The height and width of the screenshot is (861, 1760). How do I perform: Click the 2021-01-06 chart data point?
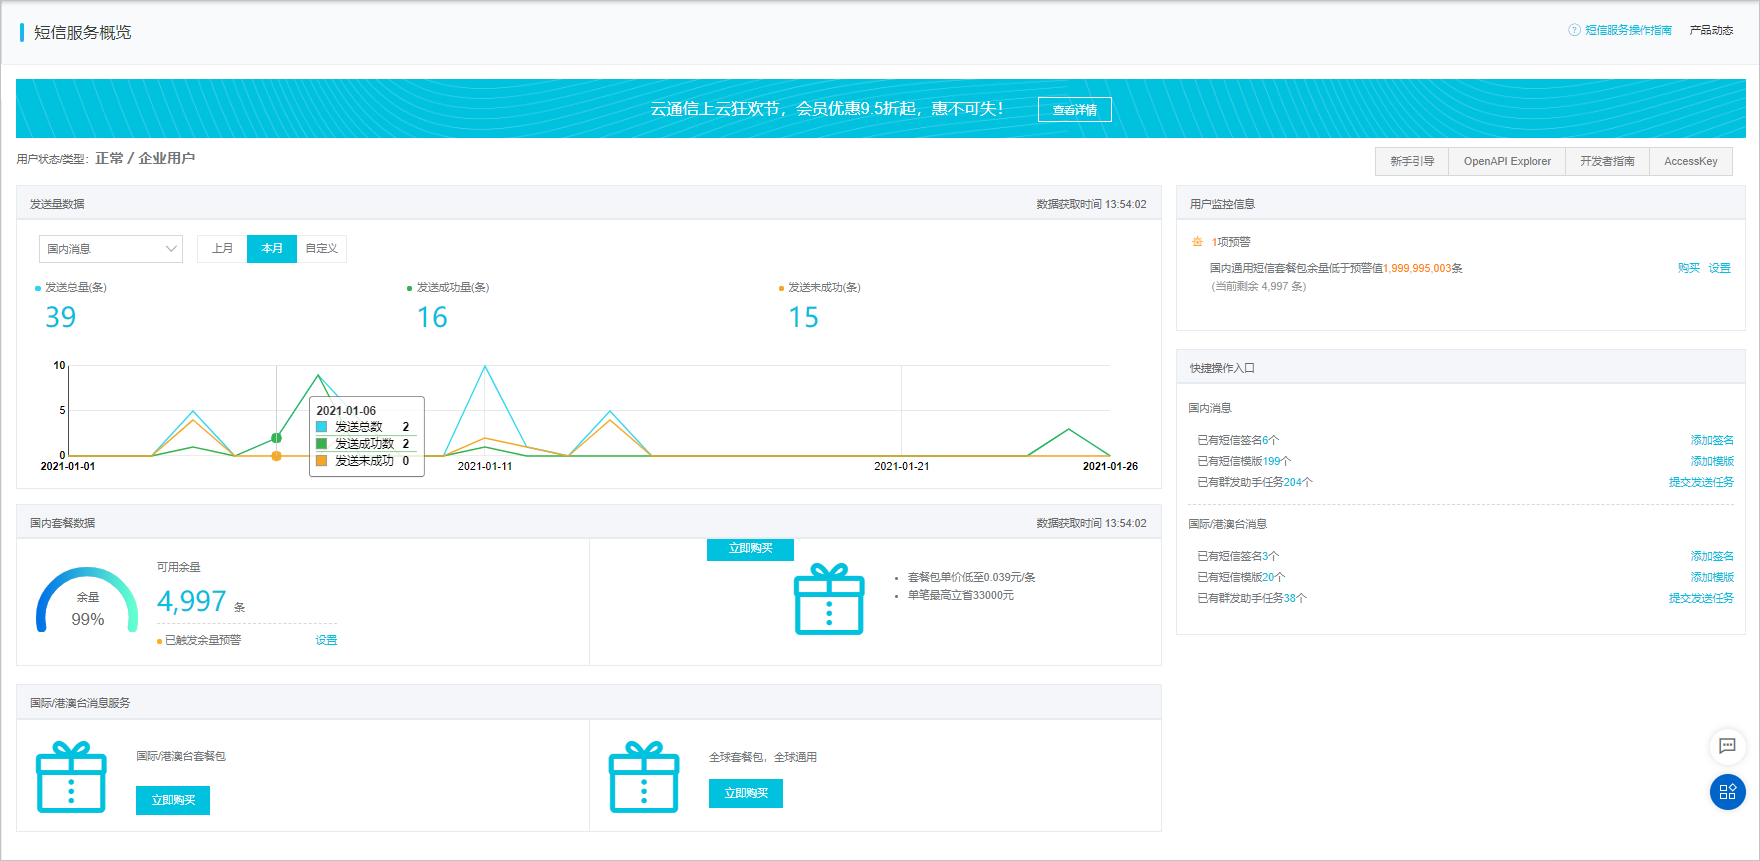pyautogui.click(x=277, y=438)
